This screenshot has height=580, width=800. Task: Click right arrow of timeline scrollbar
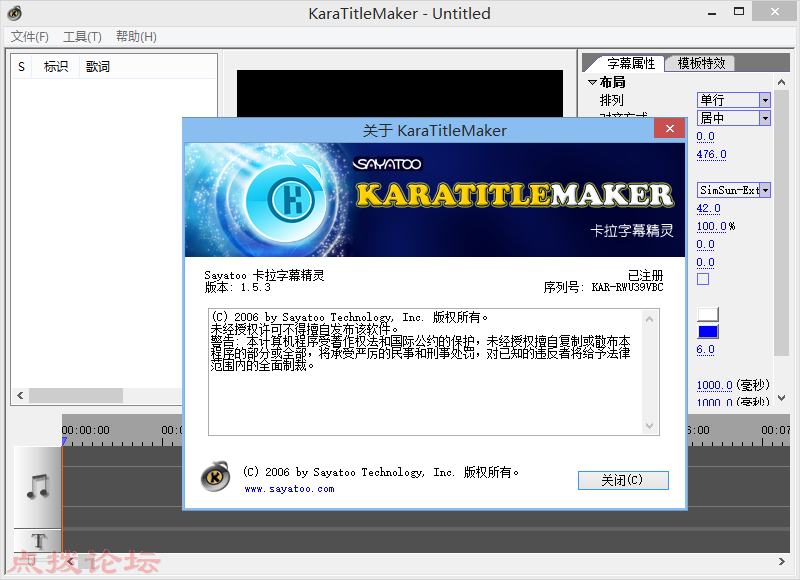(782, 561)
